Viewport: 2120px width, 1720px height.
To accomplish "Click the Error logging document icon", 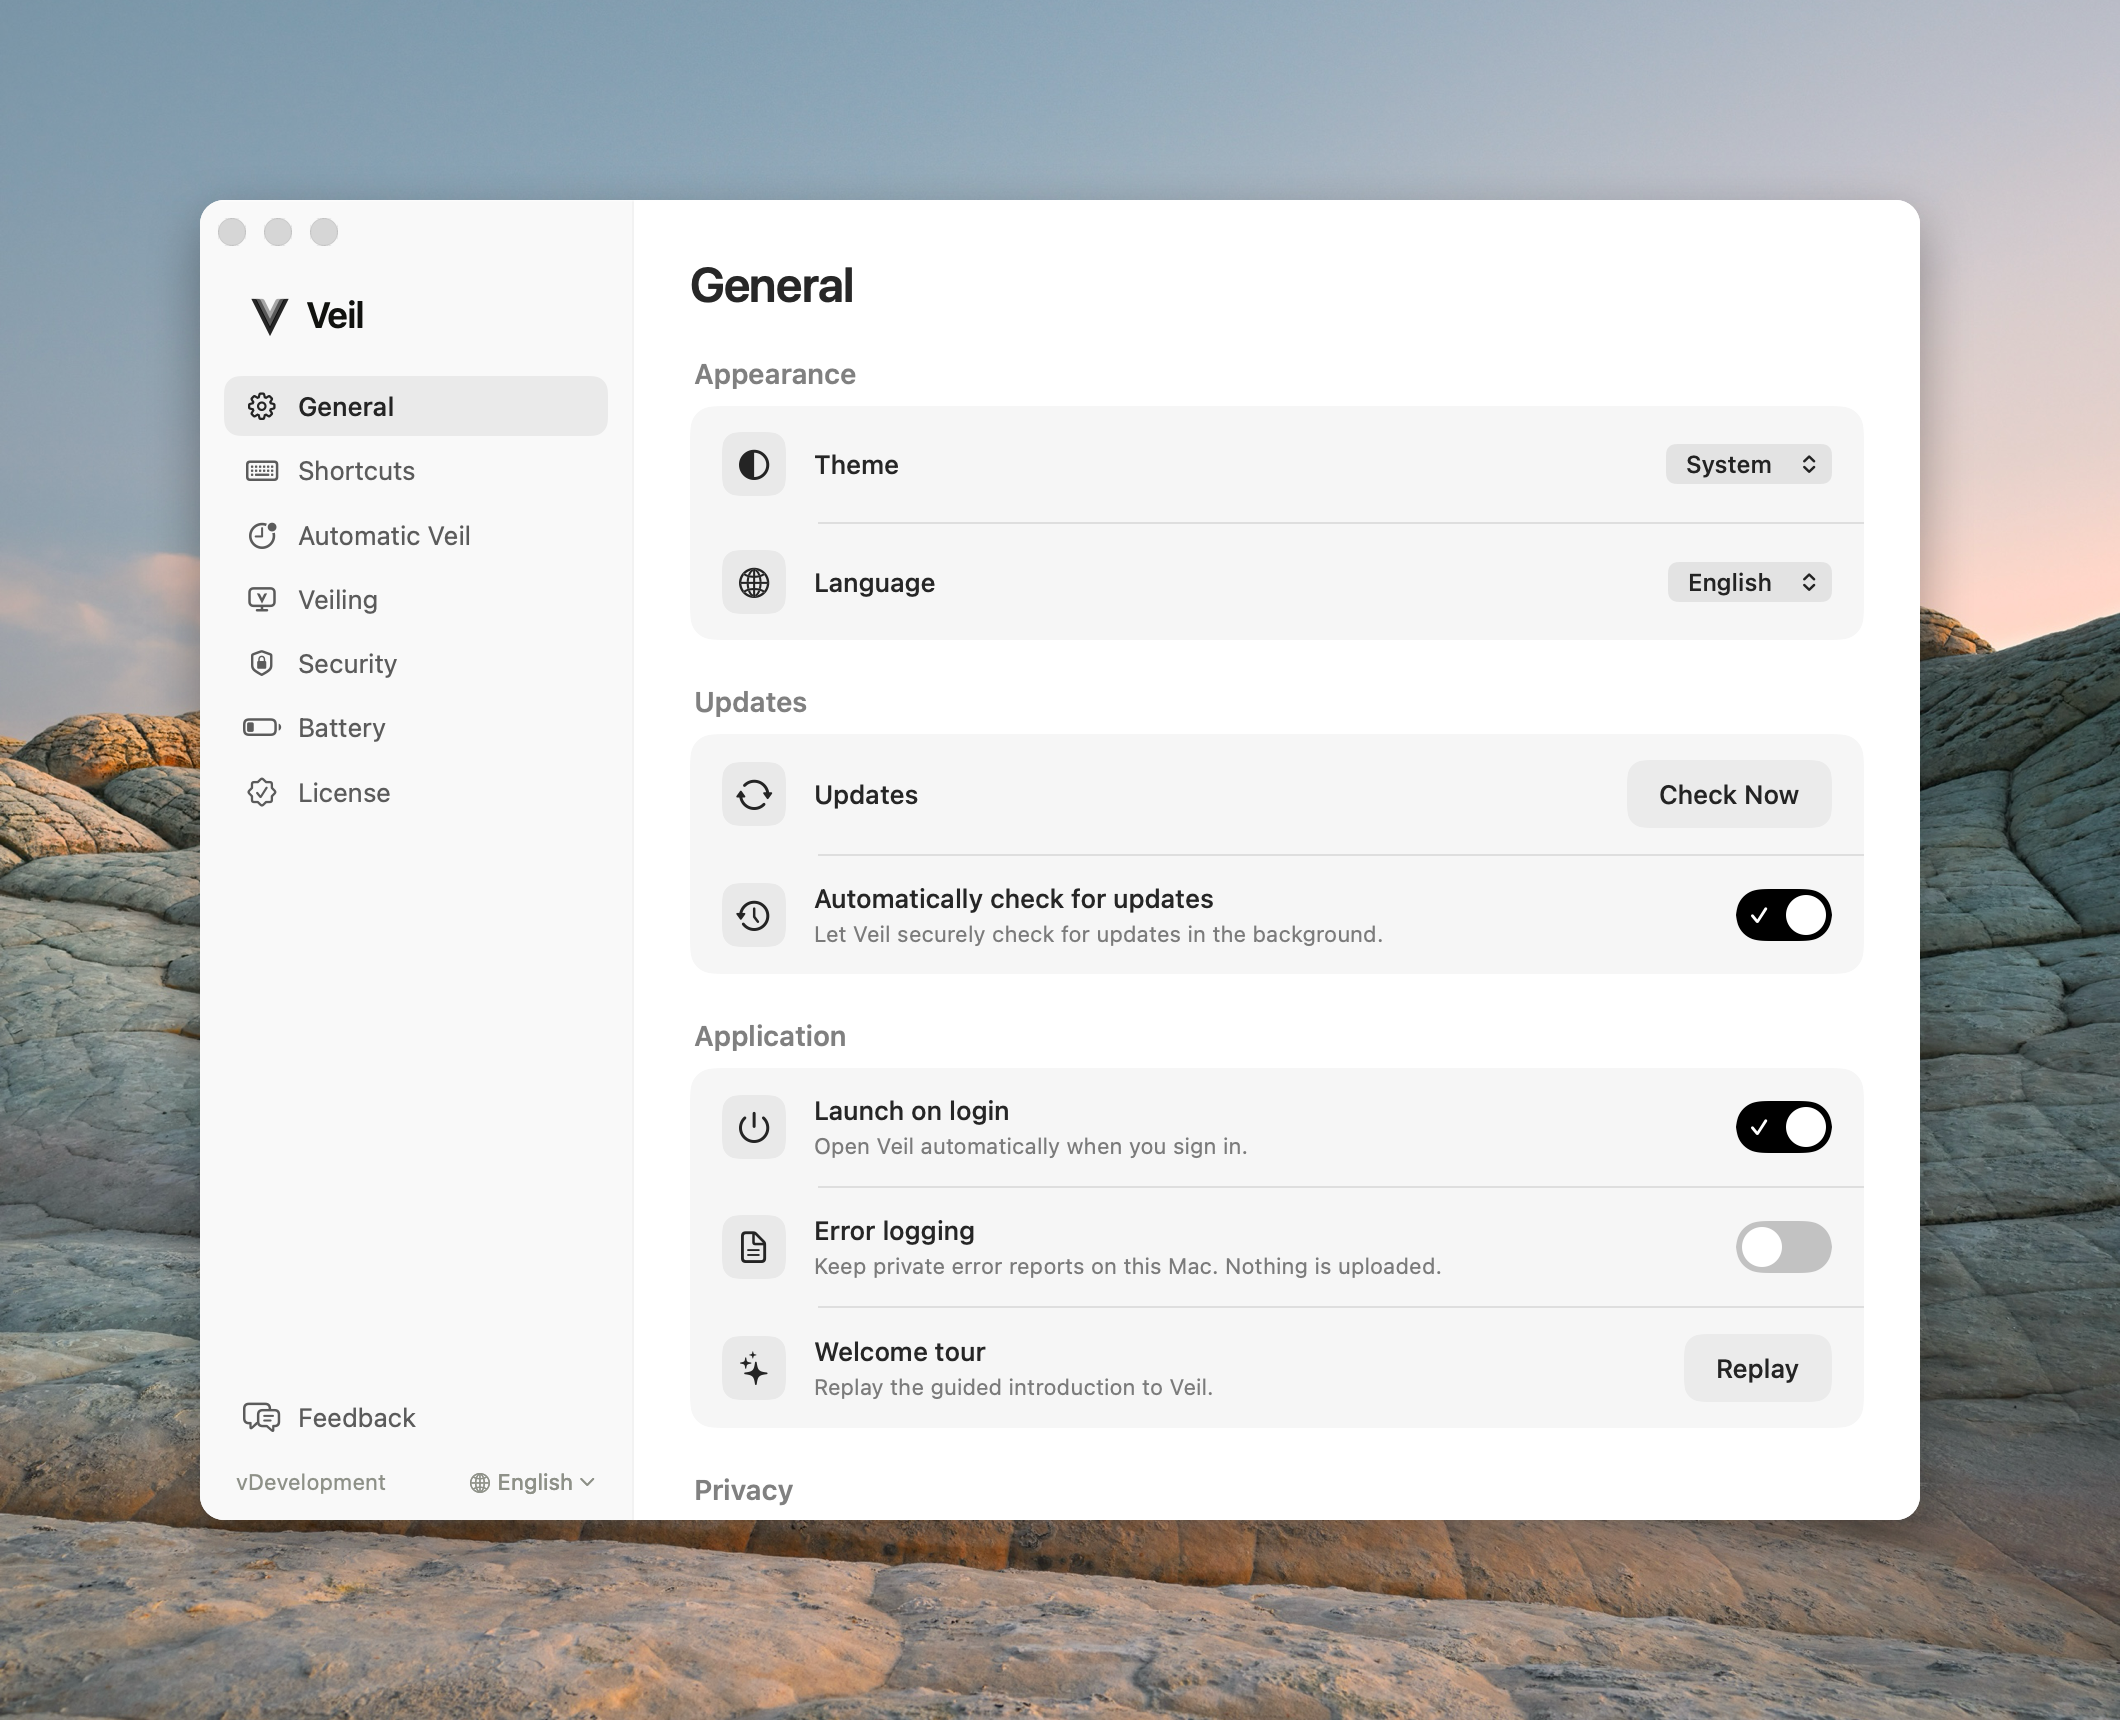I will pos(754,1247).
